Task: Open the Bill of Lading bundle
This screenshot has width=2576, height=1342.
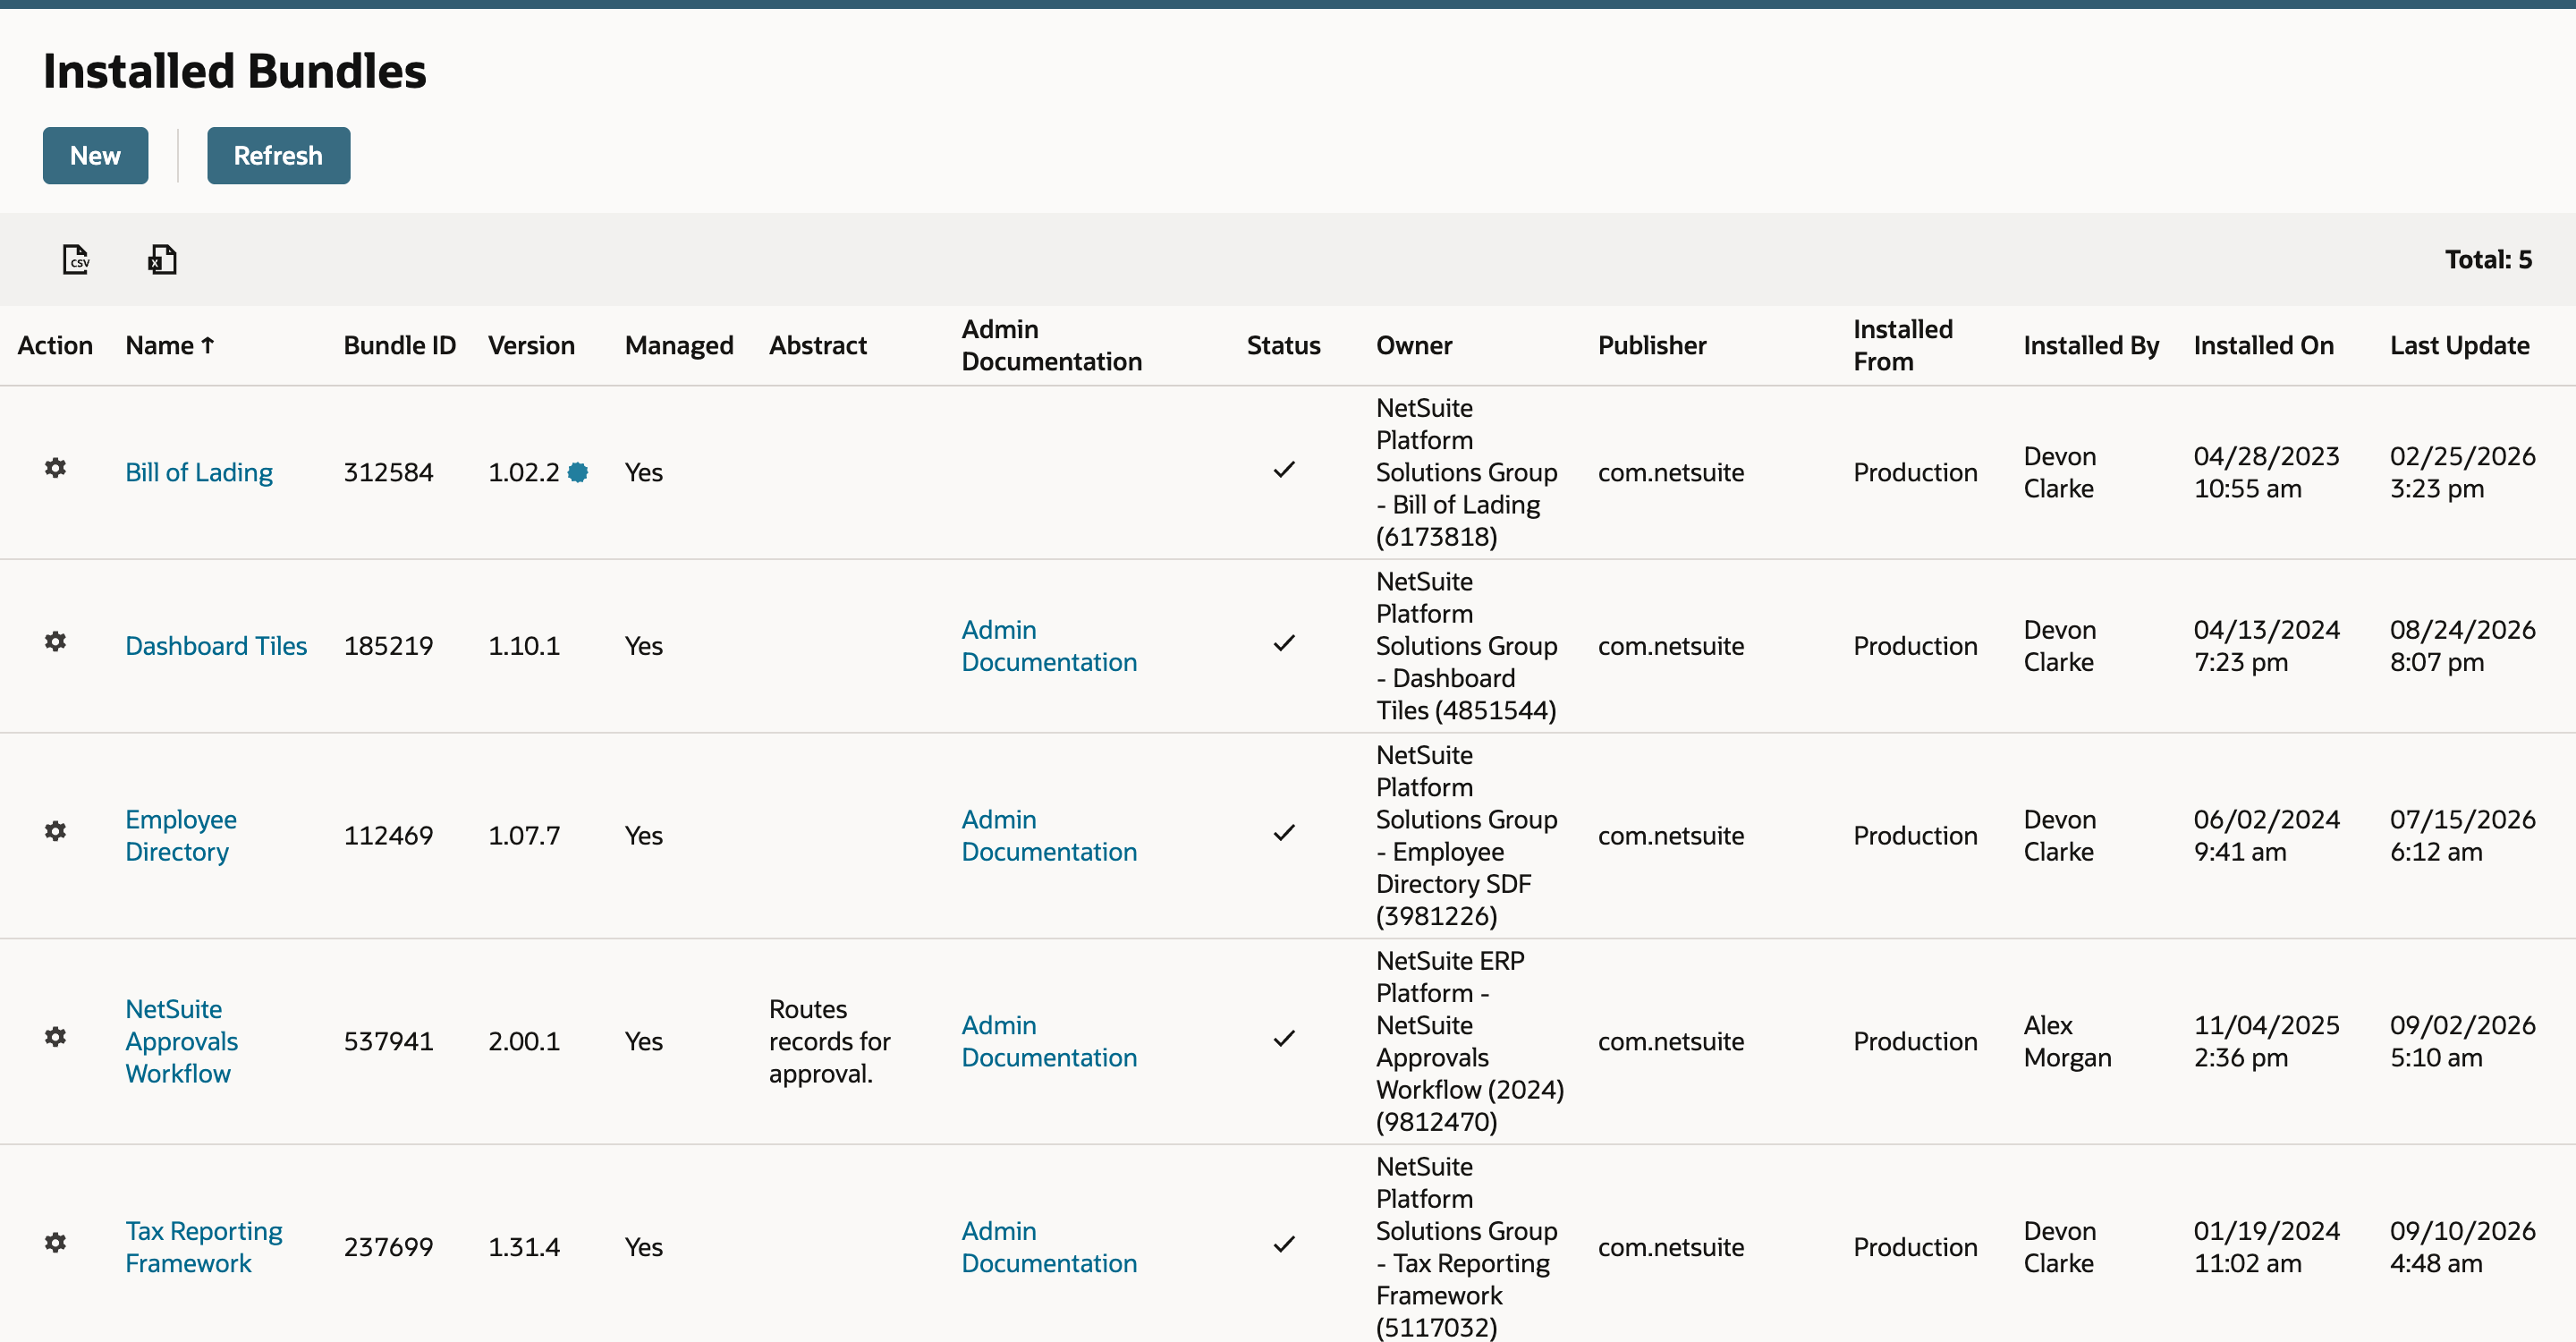Action: (x=199, y=472)
